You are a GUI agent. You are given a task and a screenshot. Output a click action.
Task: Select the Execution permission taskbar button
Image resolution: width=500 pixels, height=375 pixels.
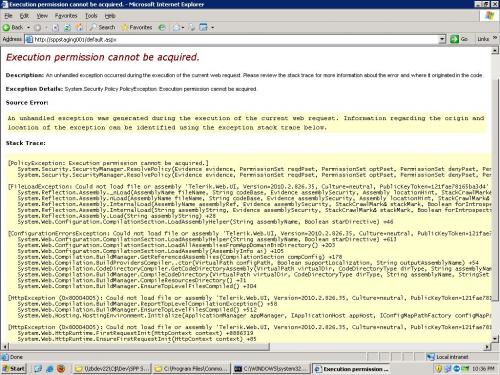(351, 369)
